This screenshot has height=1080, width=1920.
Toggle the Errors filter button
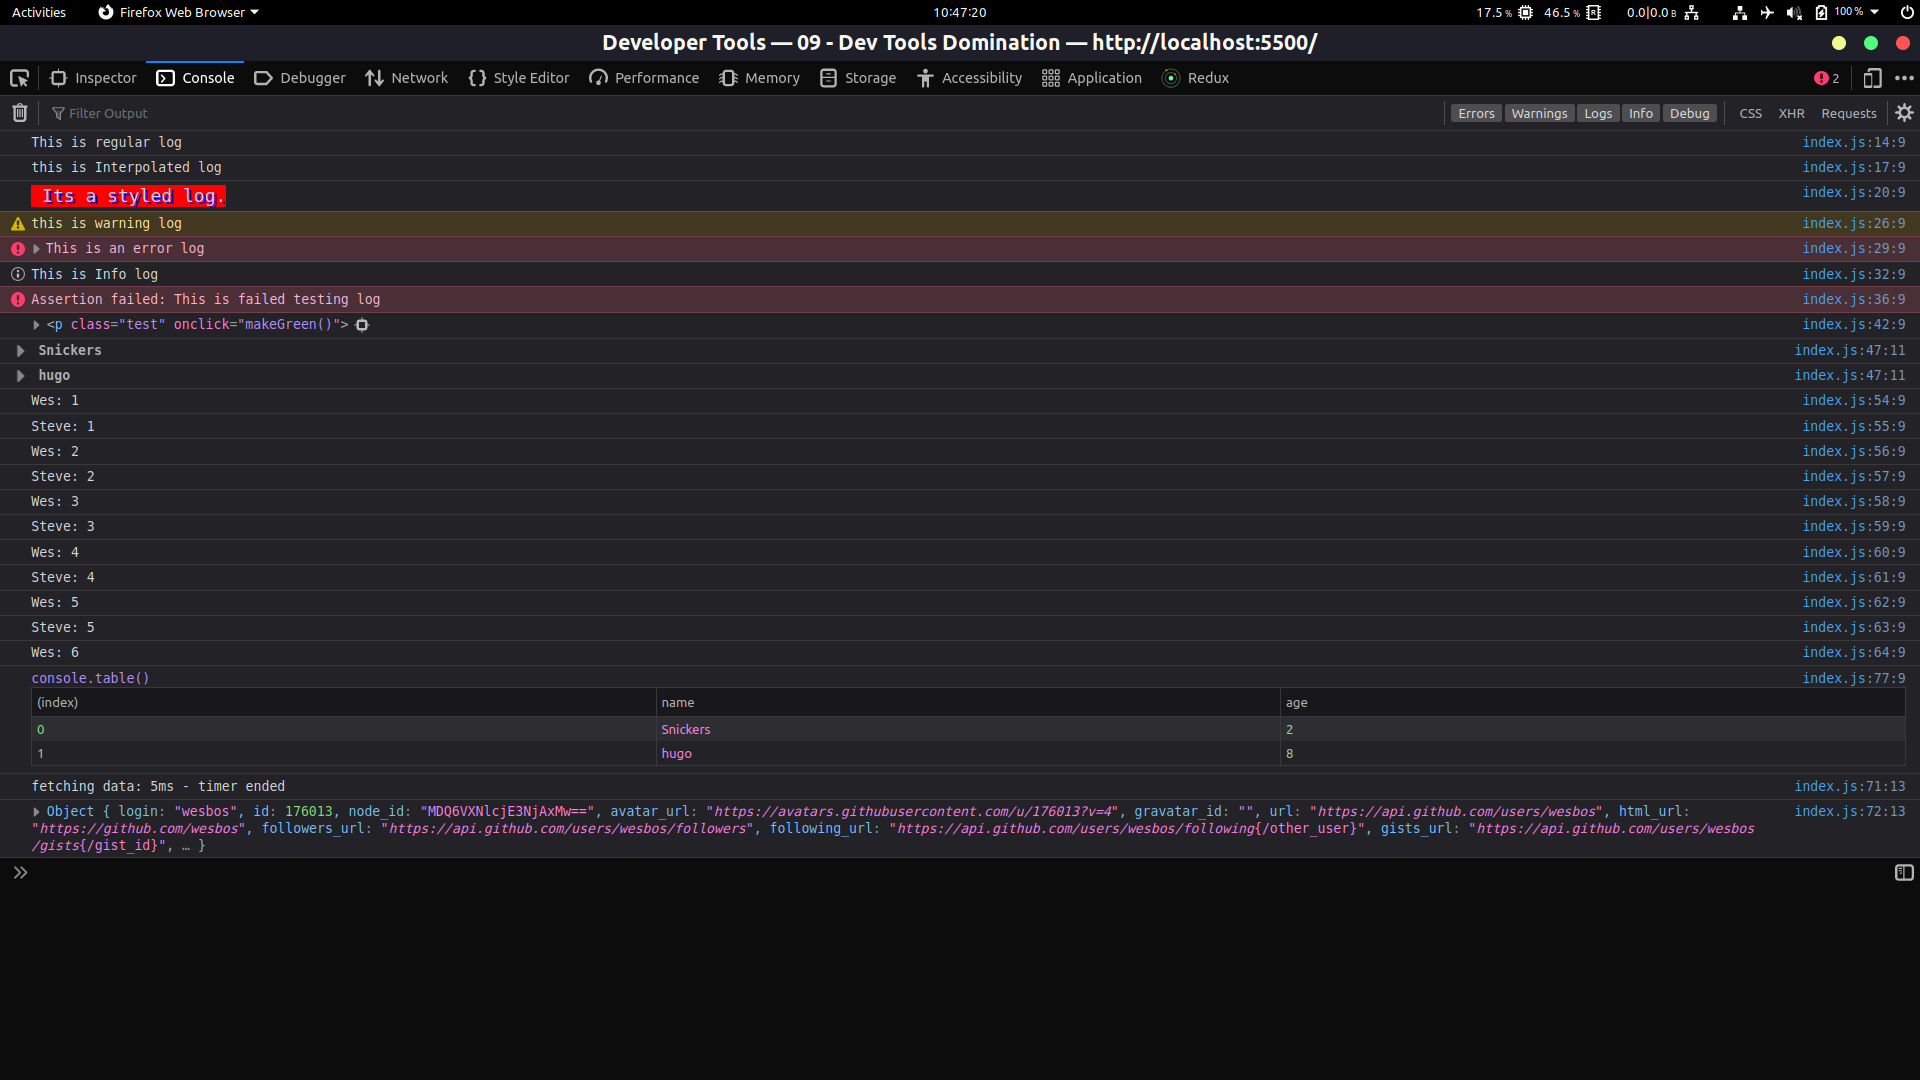(x=1476, y=113)
